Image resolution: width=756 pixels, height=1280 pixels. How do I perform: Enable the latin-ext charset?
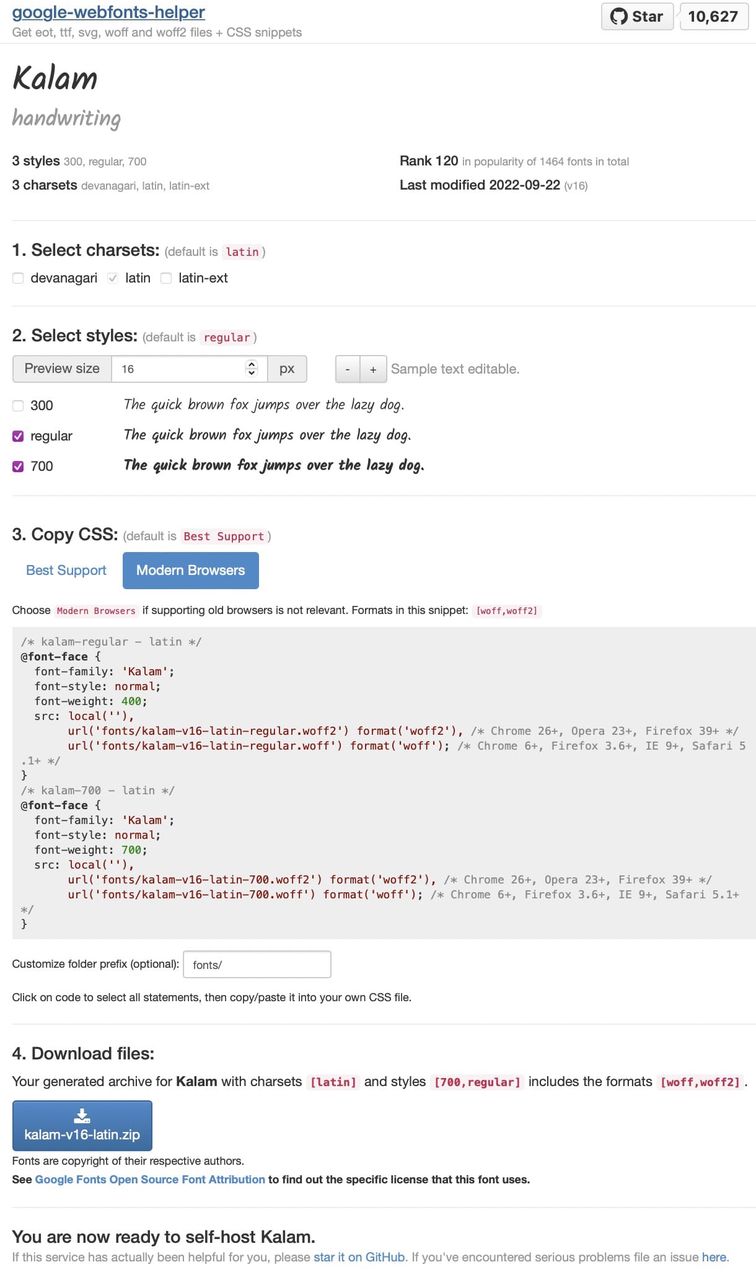[x=166, y=277]
